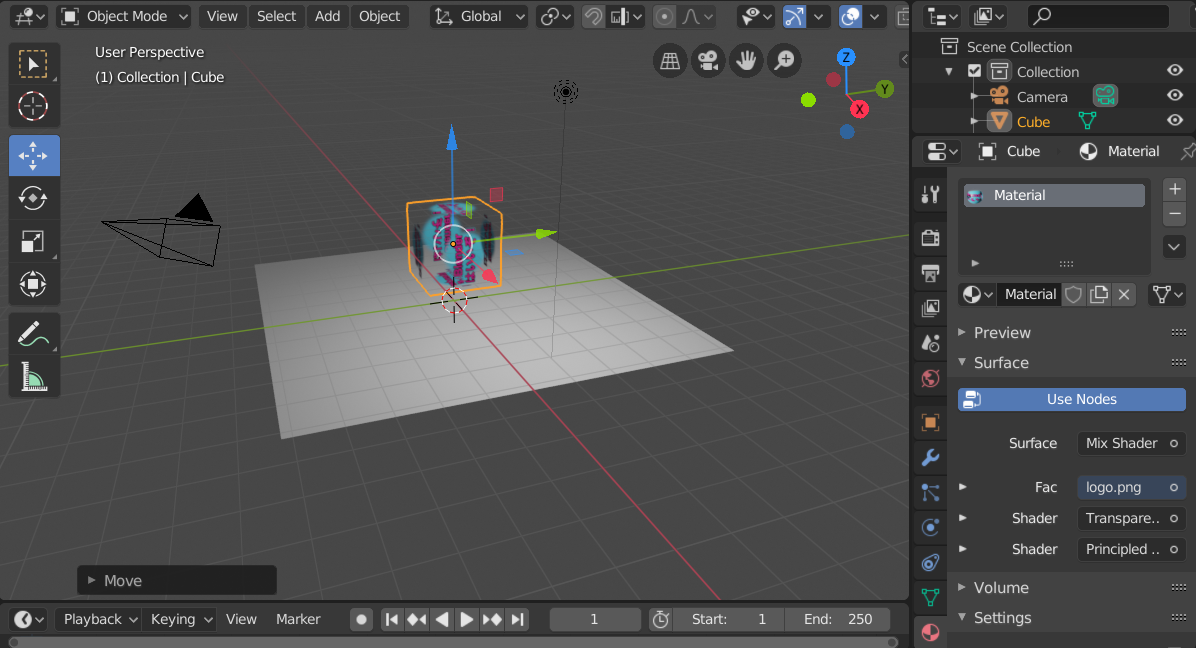Open Object properties tab
The width and height of the screenshot is (1196, 648).
(930, 422)
